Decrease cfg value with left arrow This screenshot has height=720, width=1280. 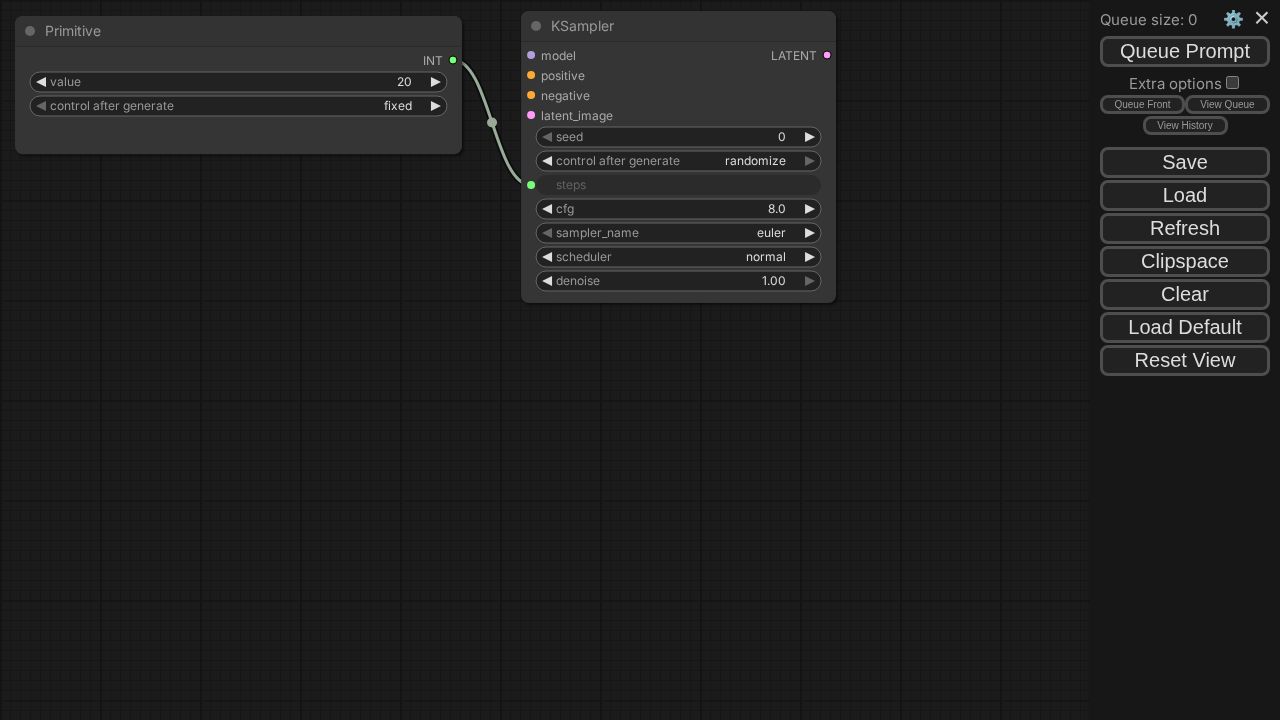tap(547, 209)
